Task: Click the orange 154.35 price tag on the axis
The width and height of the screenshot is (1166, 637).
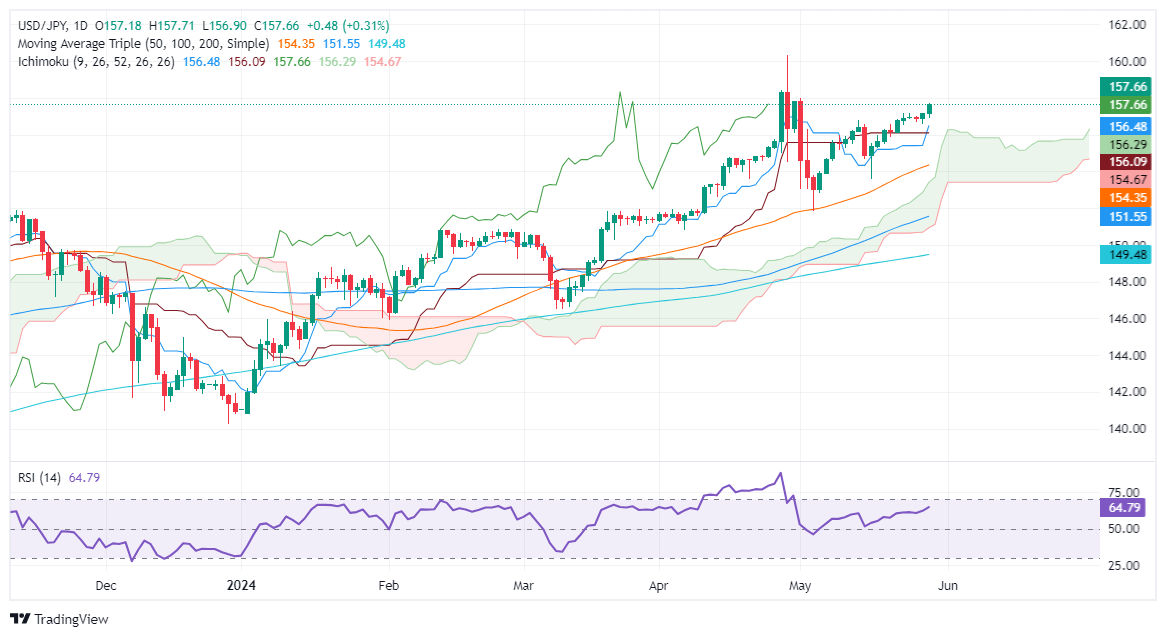Action: [1127, 198]
